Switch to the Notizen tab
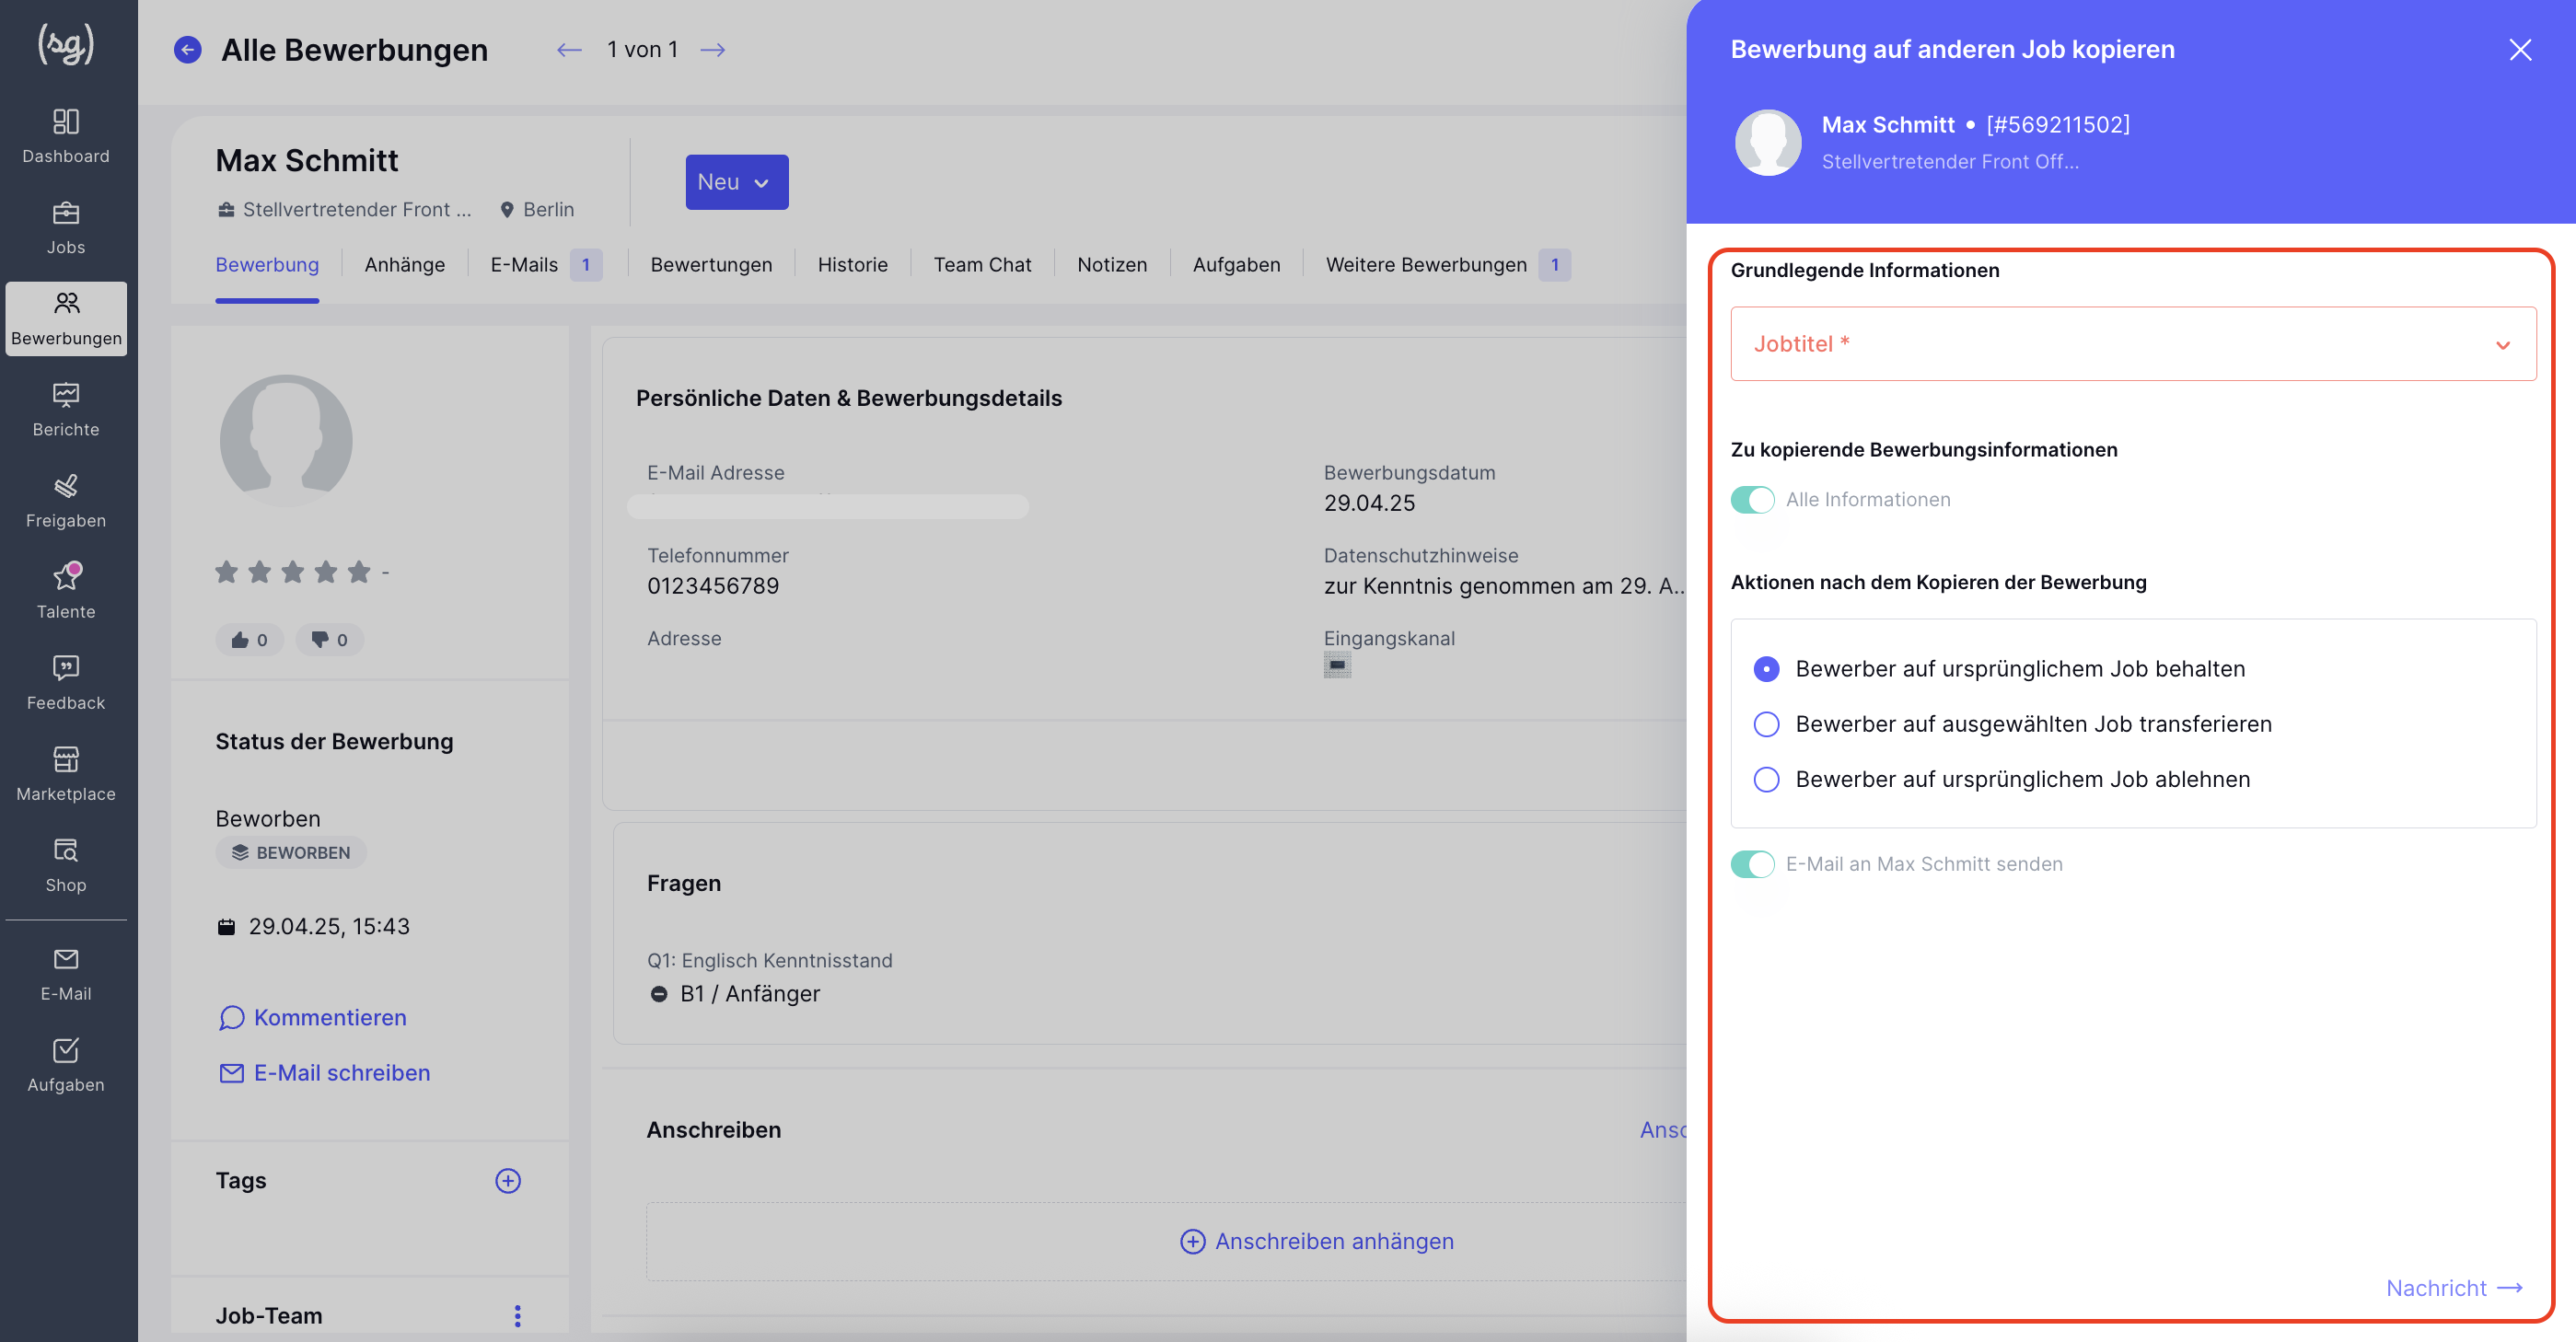 pos(1112,265)
